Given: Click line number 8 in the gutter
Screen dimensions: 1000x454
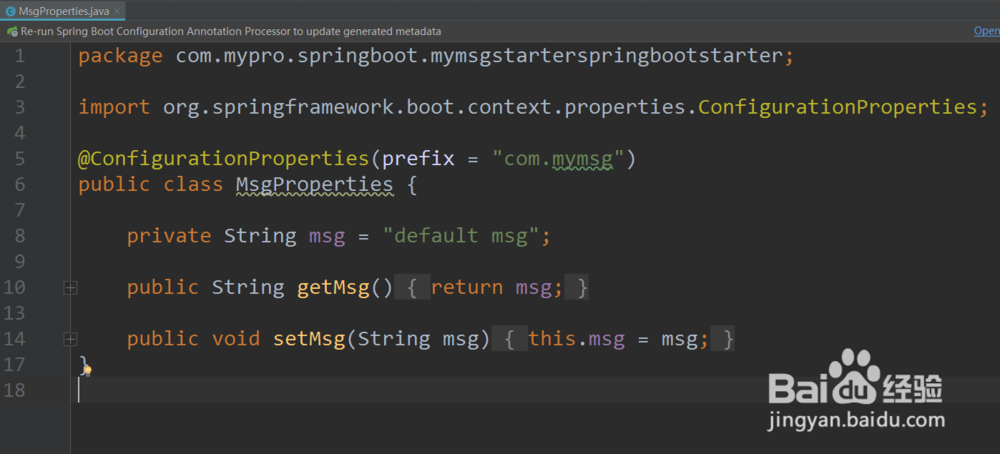Looking at the screenshot, I should pyautogui.click(x=18, y=236).
